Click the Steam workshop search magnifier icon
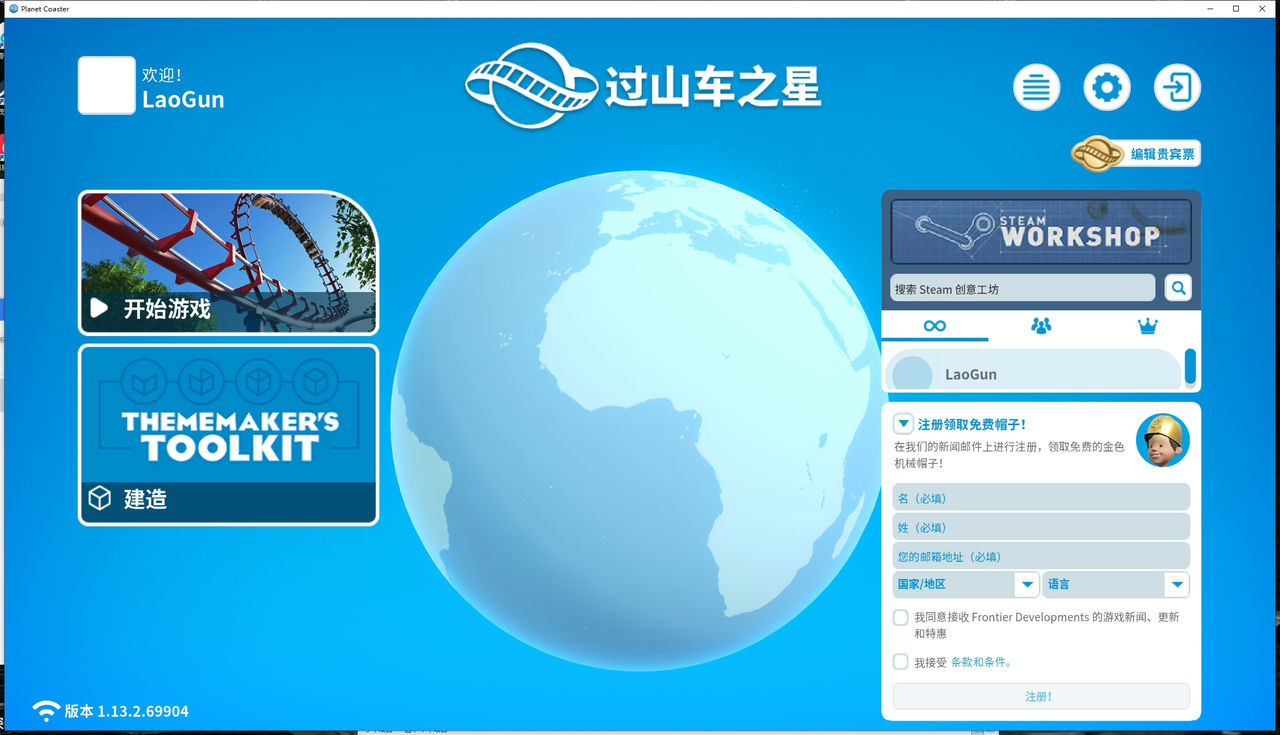The height and width of the screenshot is (735, 1280). point(1178,288)
